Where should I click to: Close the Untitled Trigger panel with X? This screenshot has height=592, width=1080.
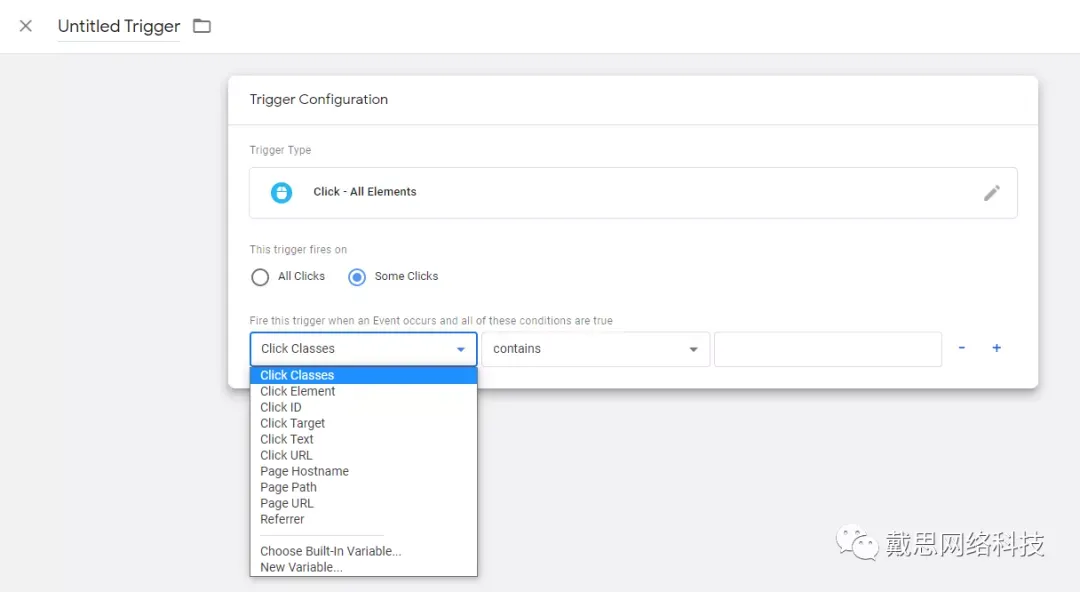[x=25, y=26]
